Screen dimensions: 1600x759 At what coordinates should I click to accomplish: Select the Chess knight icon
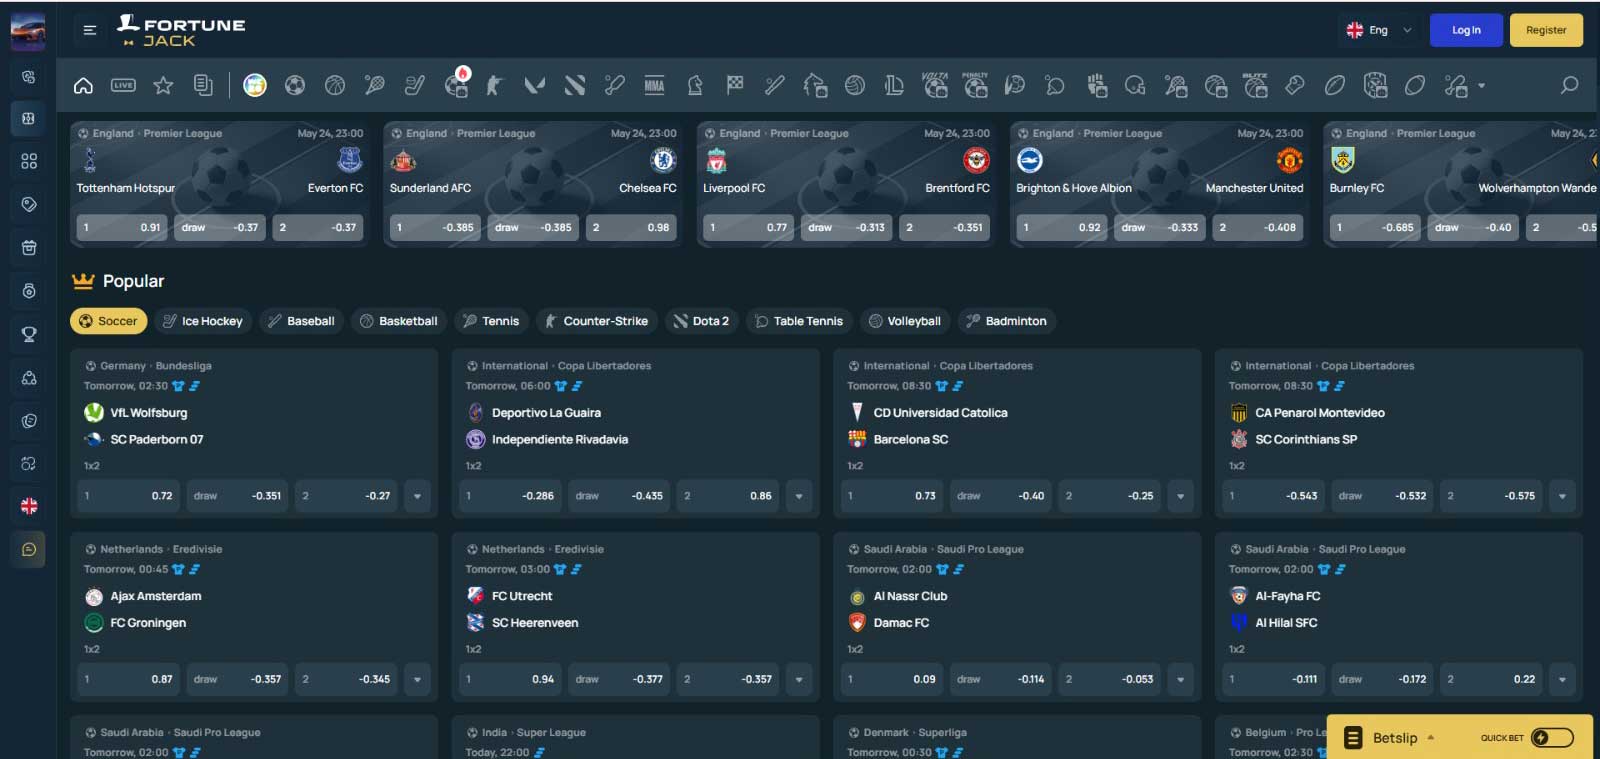(x=695, y=86)
